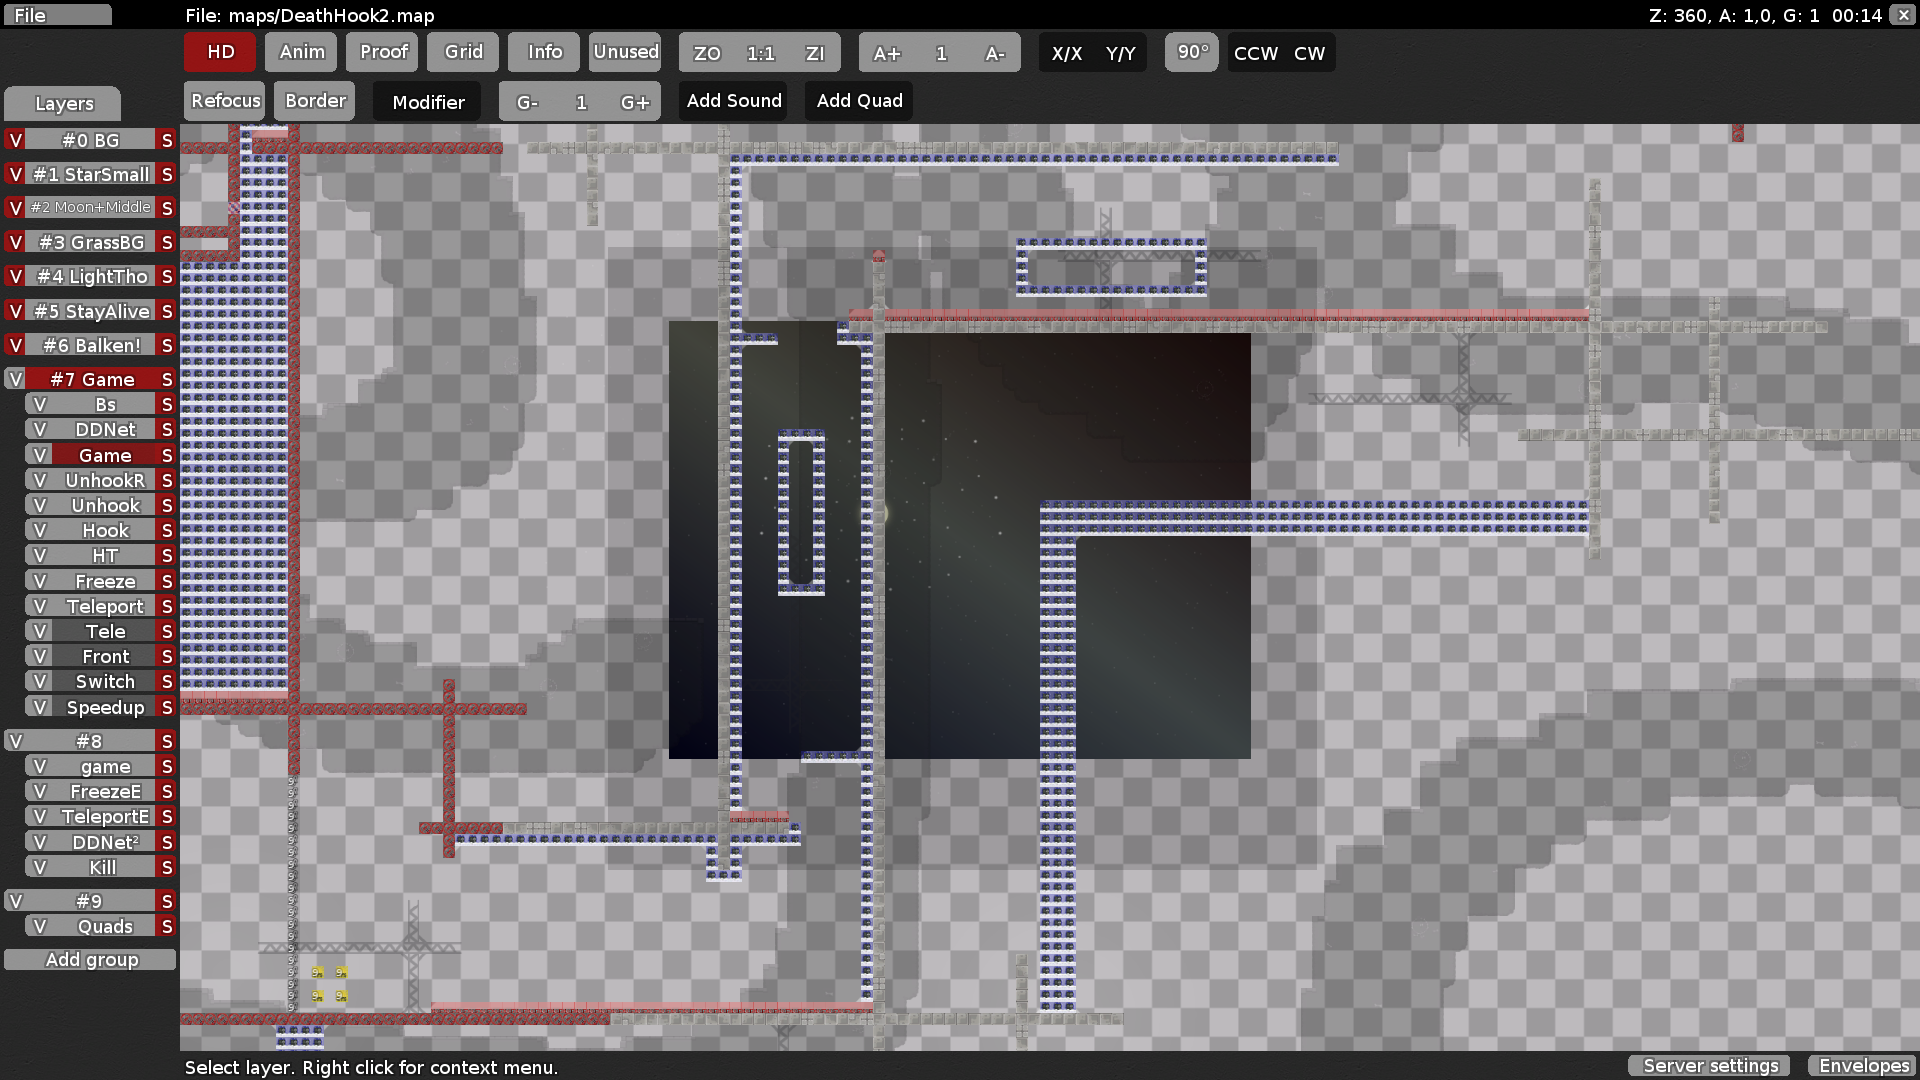Toggle HD layers rendering
This screenshot has width=1920, height=1080.
[219, 52]
